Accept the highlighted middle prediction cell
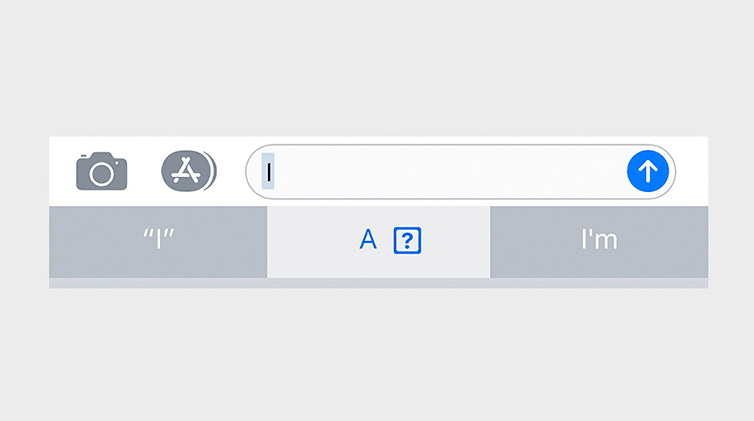Viewport: 754px width, 421px height. coord(378,242)
